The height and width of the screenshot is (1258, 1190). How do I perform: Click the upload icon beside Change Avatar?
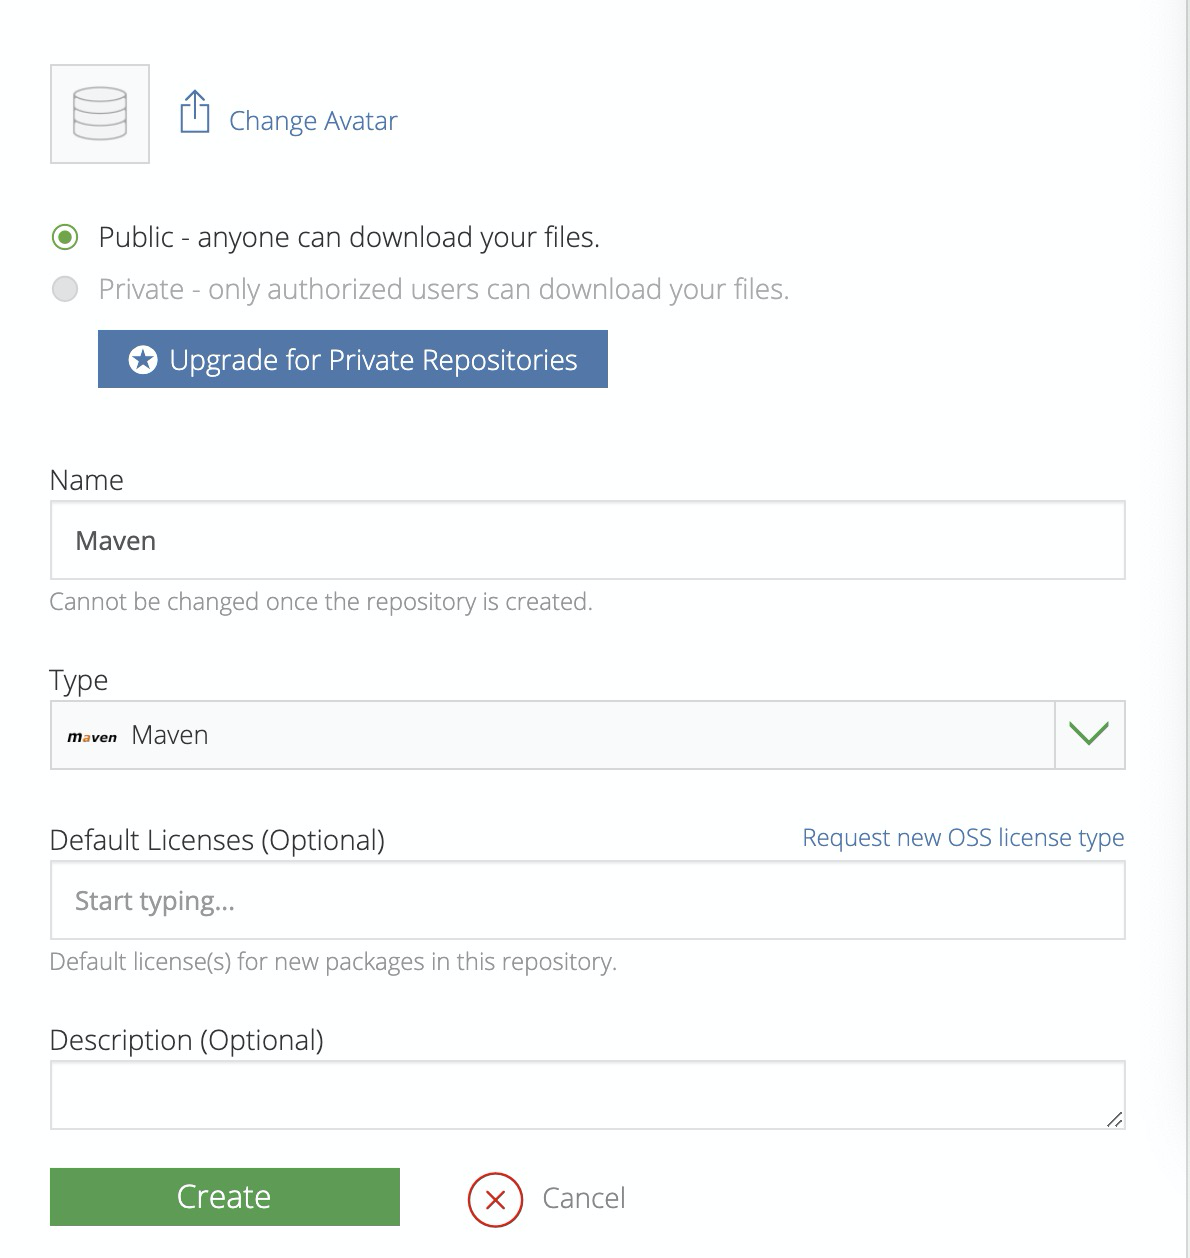(x=194, y=112)
